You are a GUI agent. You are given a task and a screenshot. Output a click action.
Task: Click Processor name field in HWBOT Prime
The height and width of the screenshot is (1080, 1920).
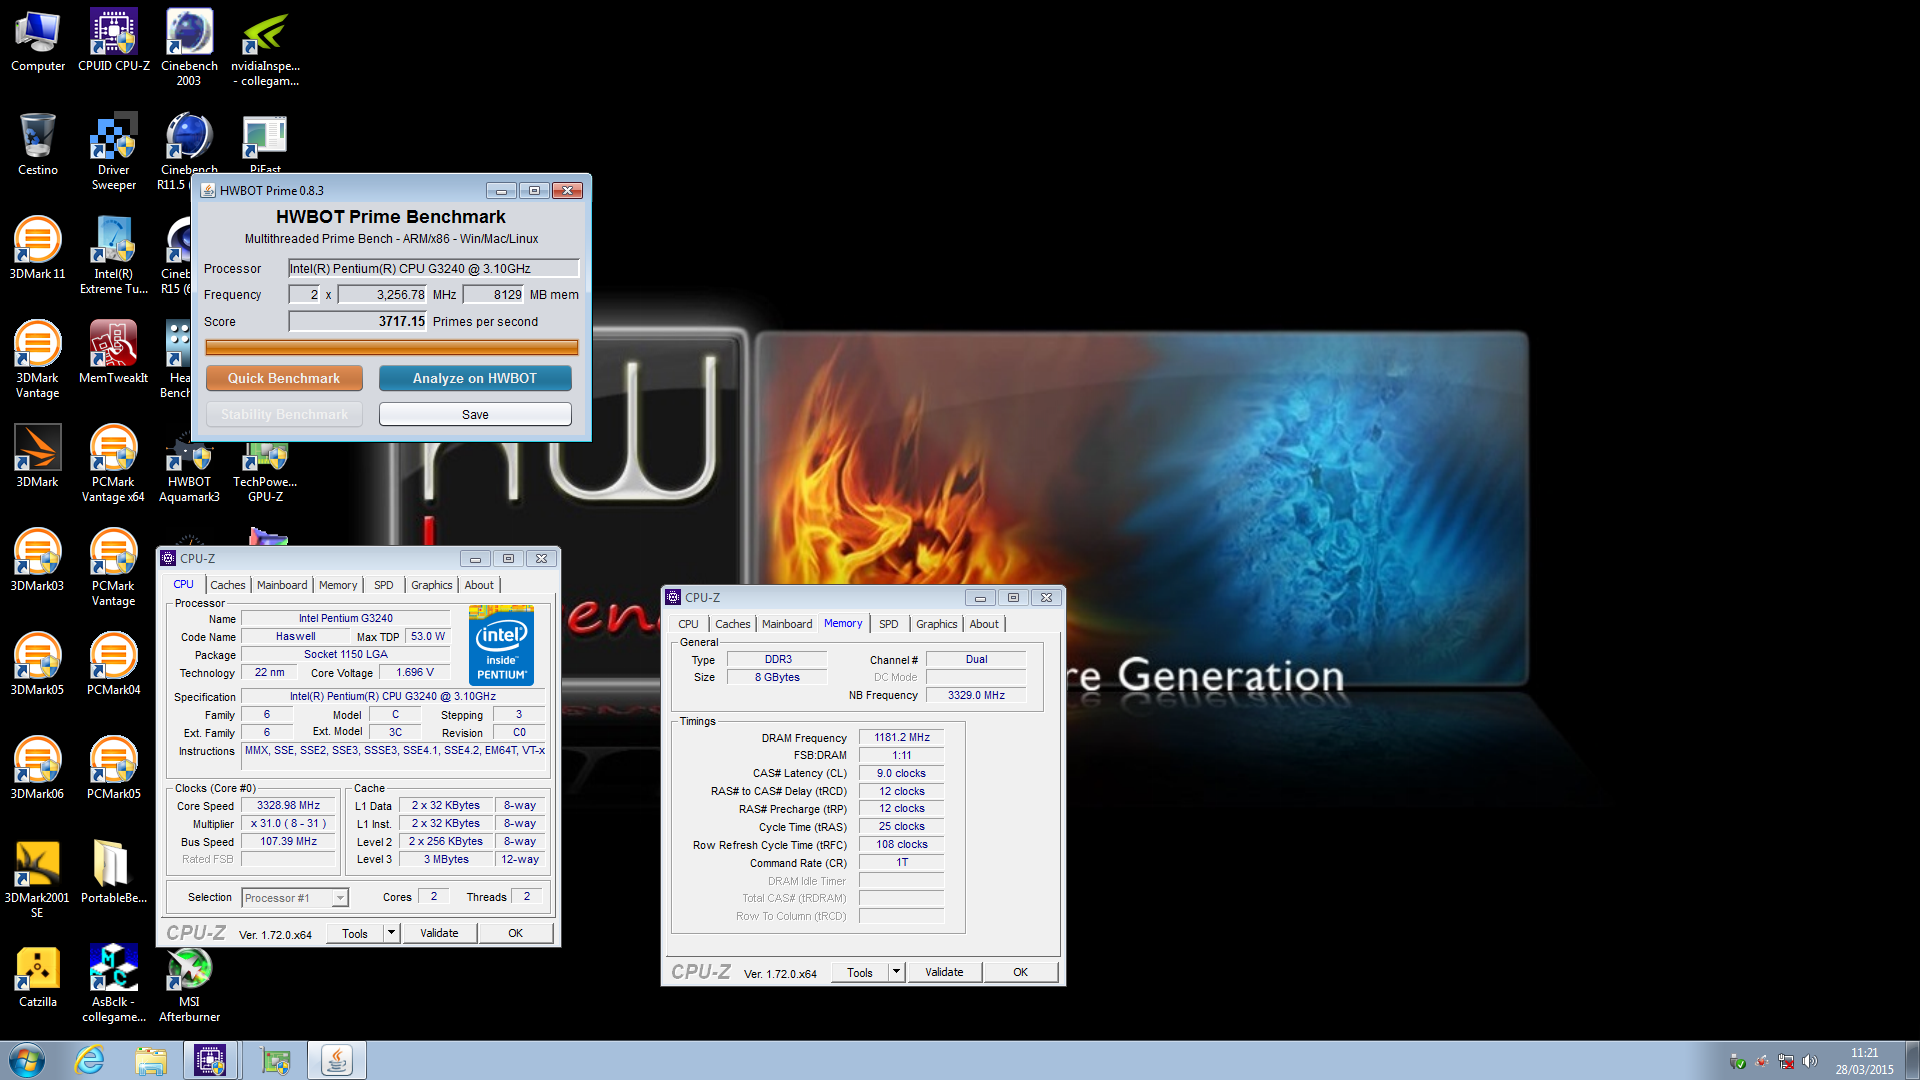point(433,268)
